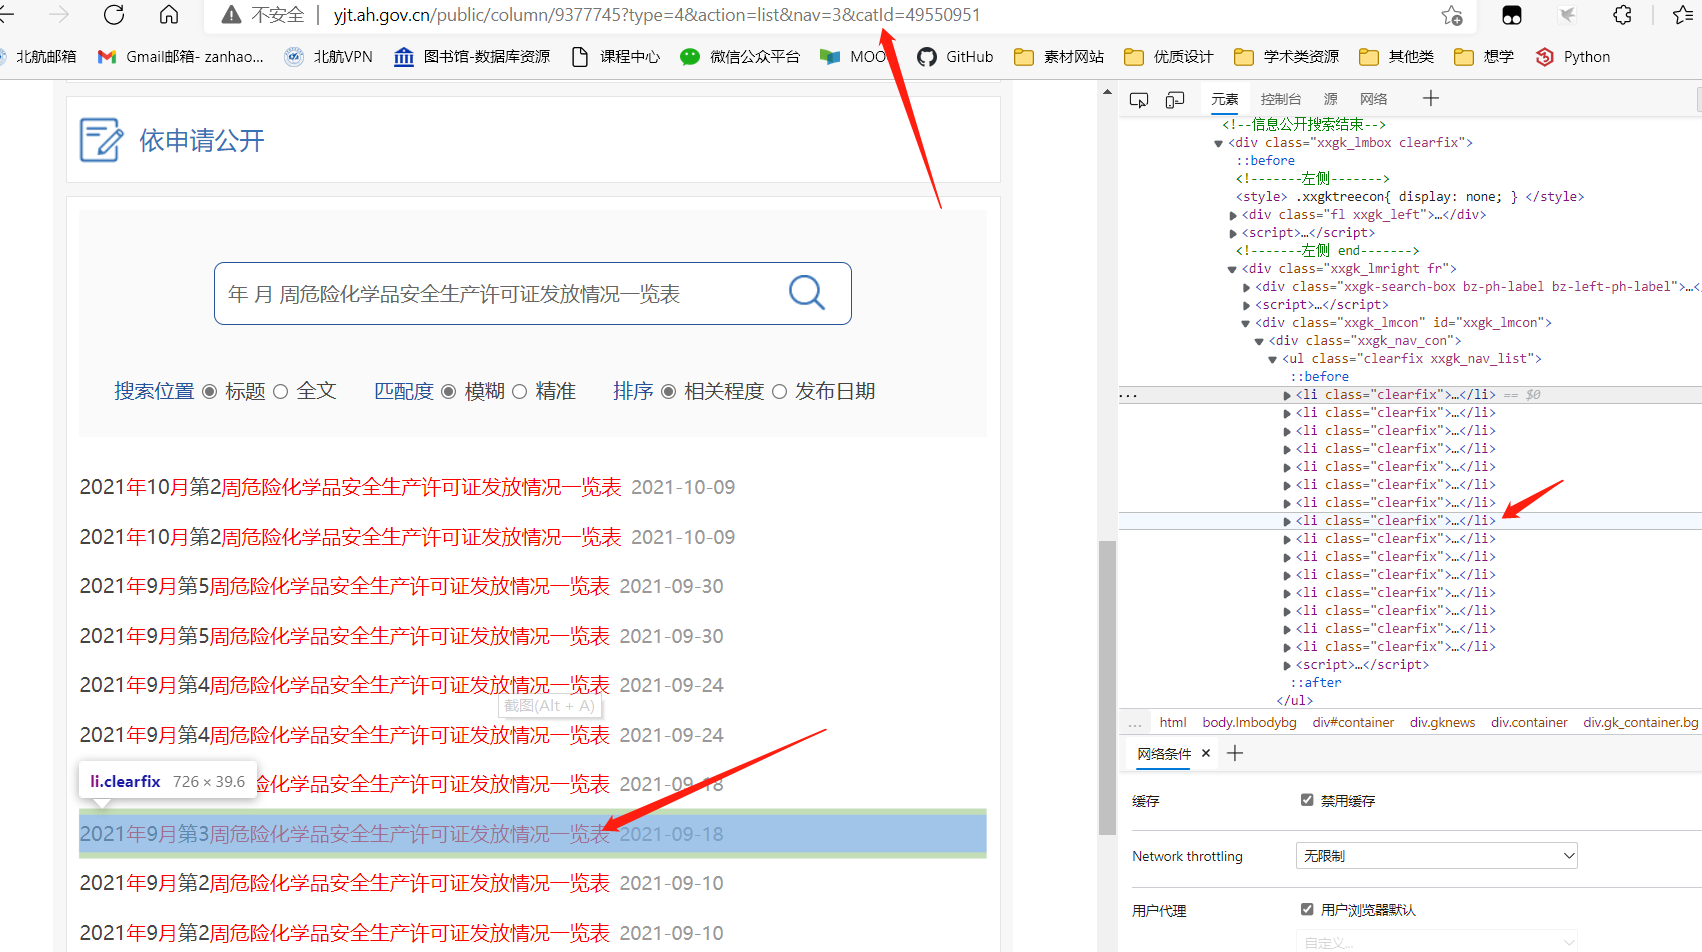Sort by 发布日期 radio option
Viewport: 1702px width, 952px height.
click(780, 392)
